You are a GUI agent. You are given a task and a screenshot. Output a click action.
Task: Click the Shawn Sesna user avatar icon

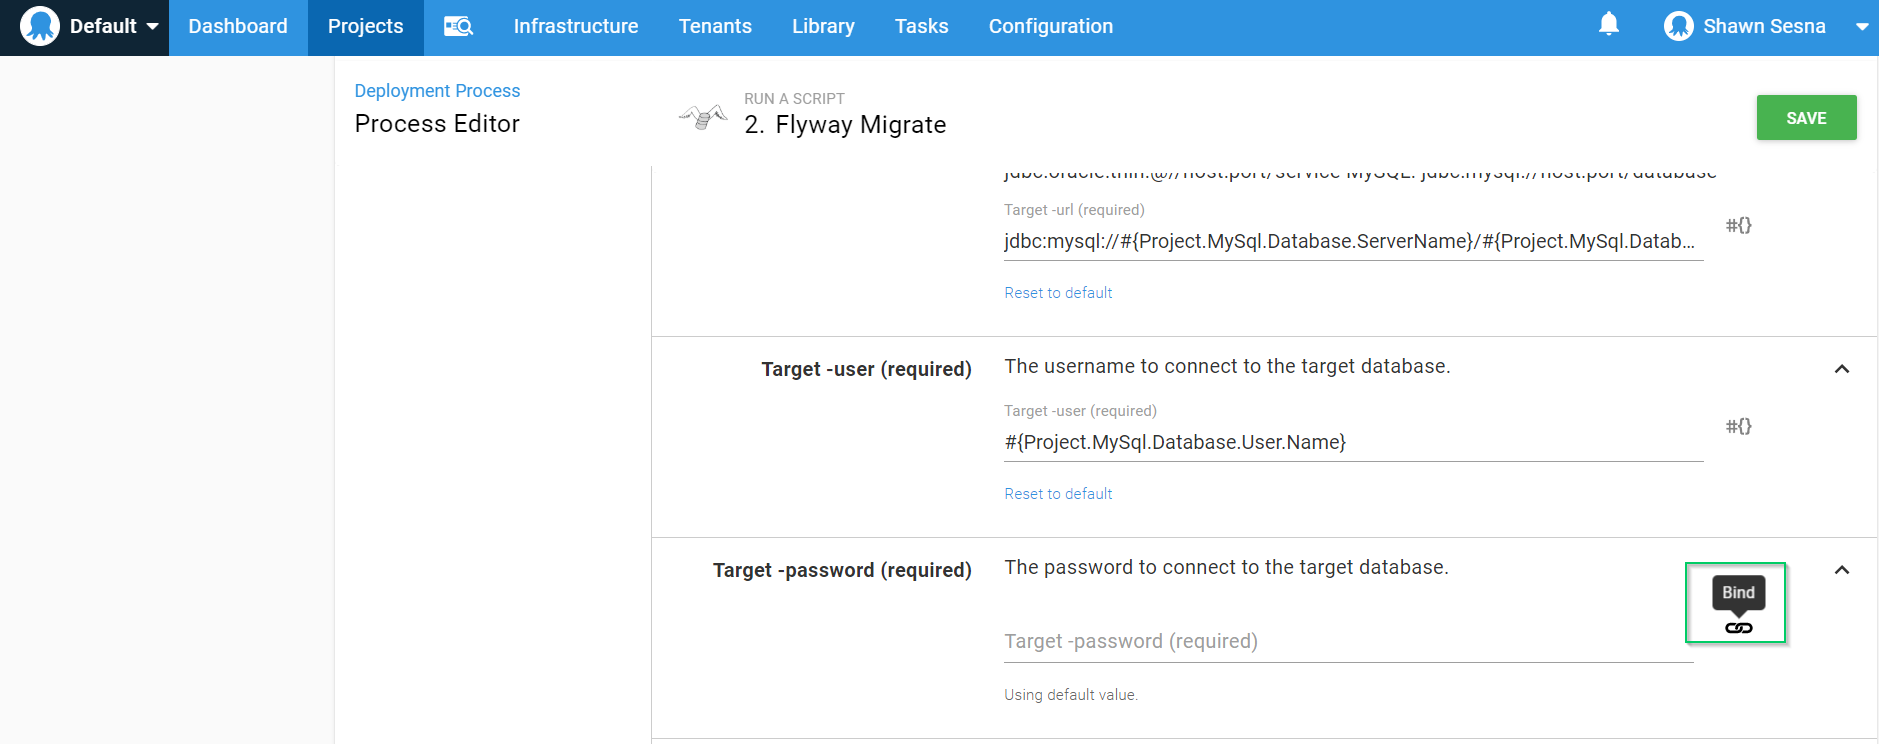[x=1678, y=26]
